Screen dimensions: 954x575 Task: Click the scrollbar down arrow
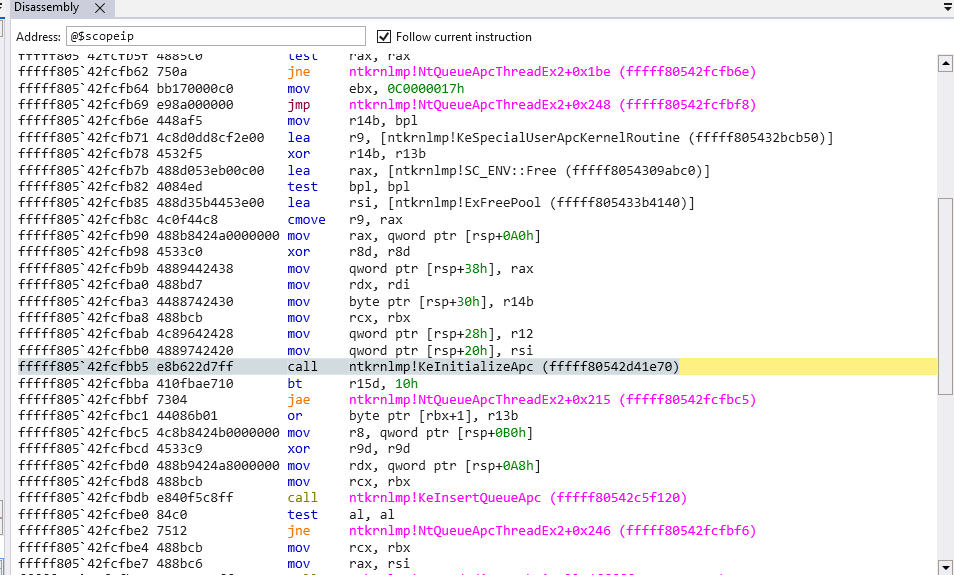944,566
